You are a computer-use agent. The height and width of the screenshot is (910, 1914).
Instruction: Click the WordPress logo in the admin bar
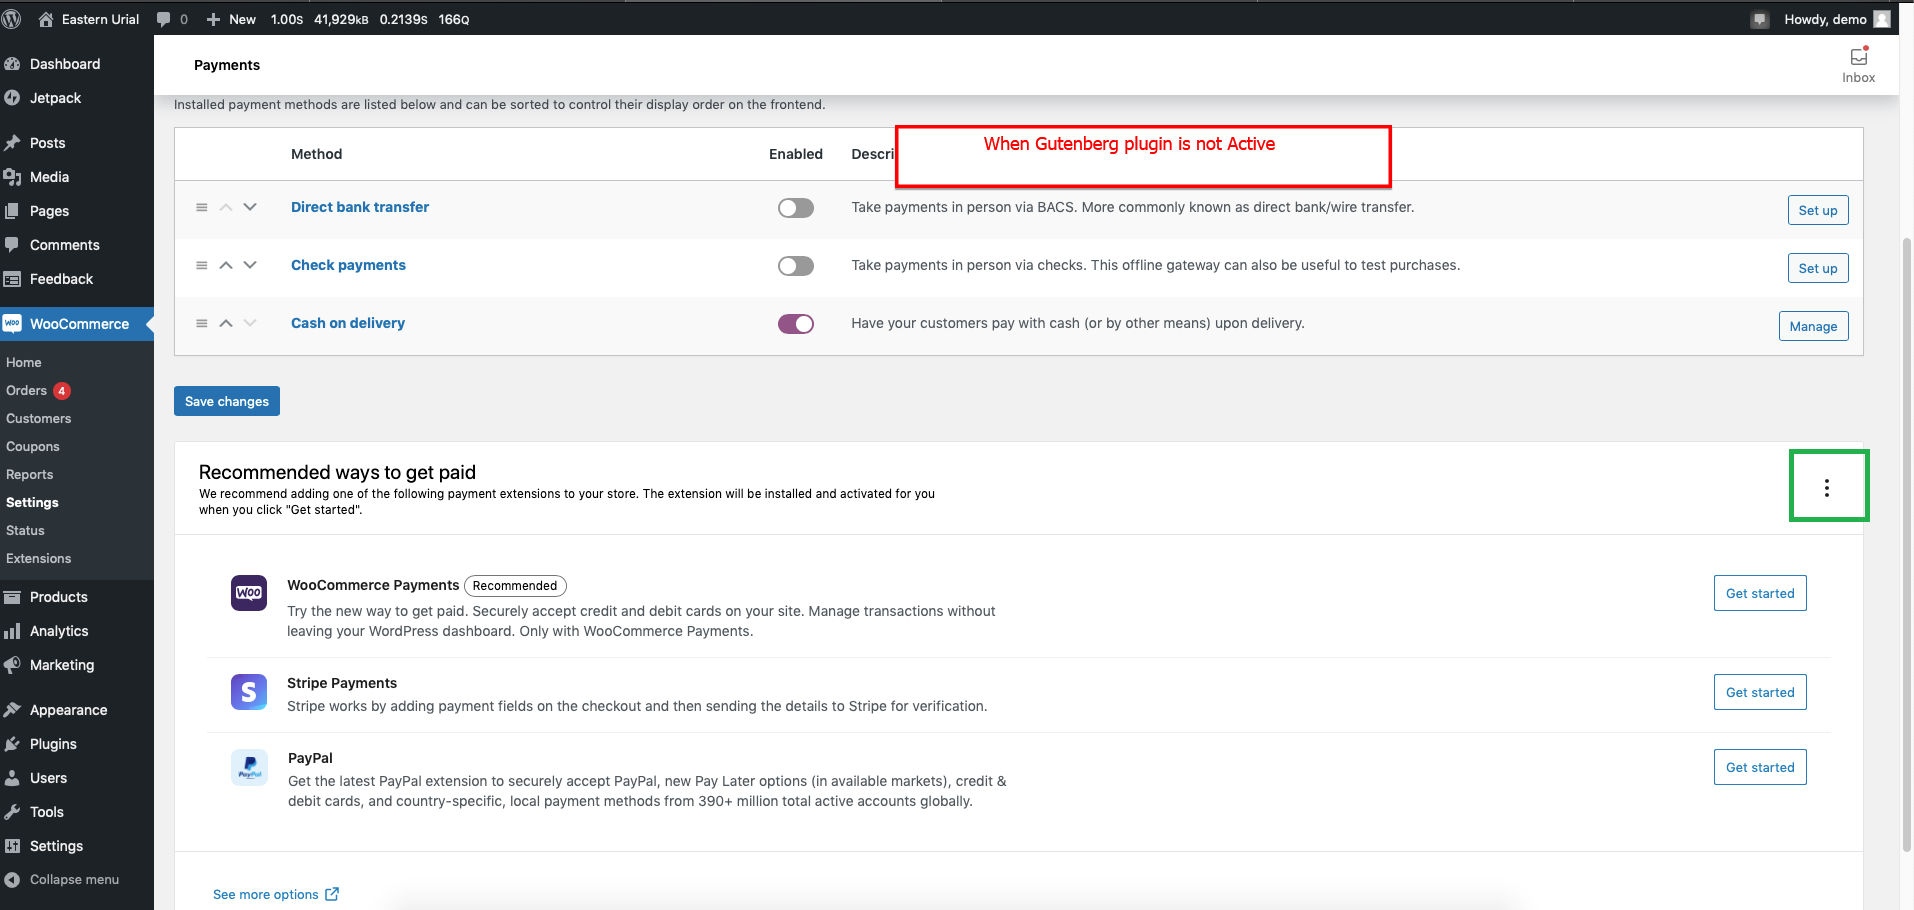pyautogui.click(x=13, y=18)
